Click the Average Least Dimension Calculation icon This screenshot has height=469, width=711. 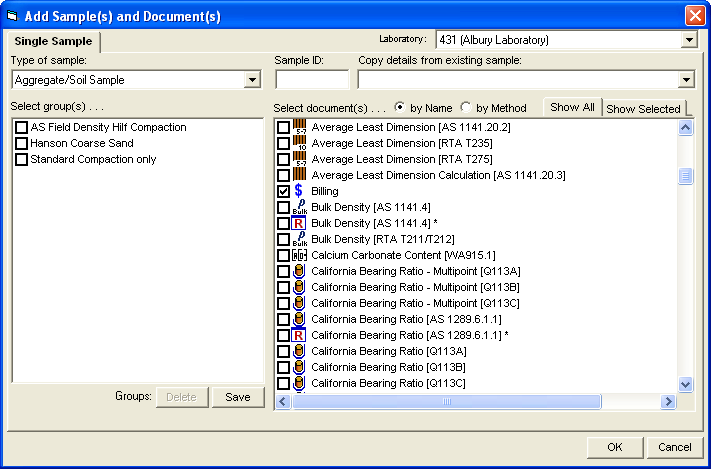click(x=299, y=175)
